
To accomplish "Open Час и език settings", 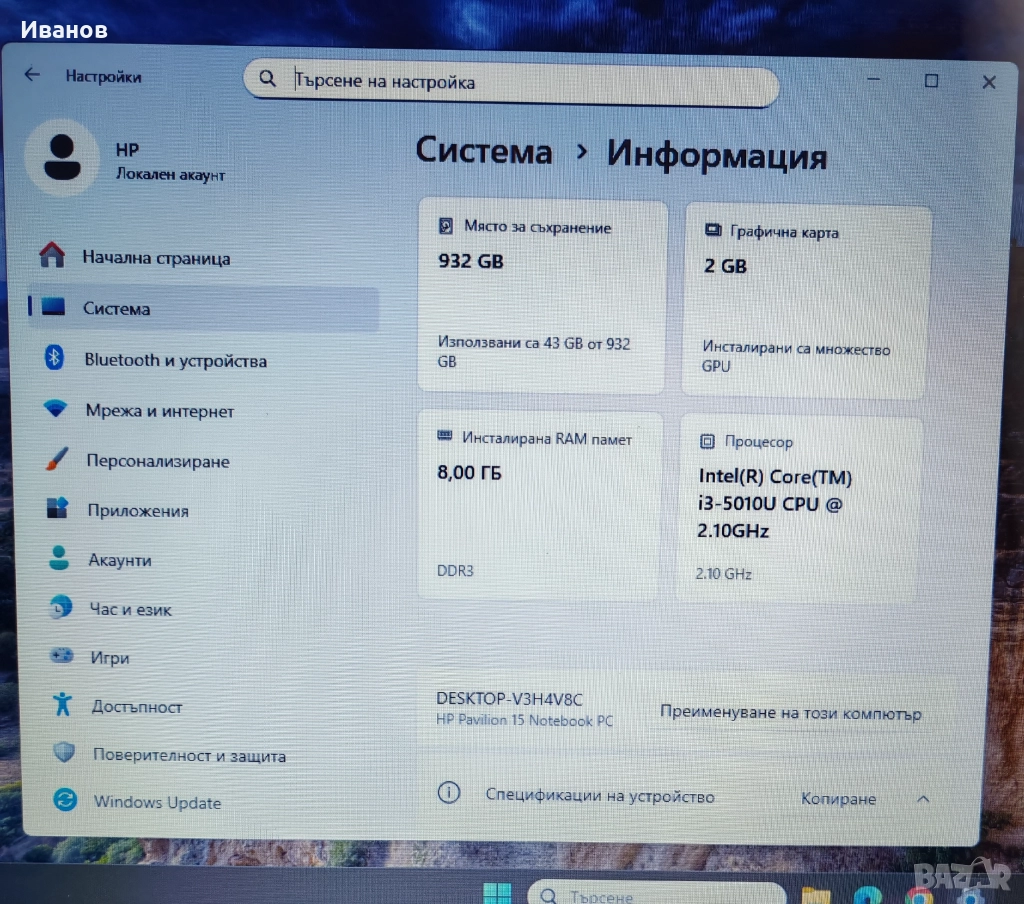I will (x=130, y=609).
